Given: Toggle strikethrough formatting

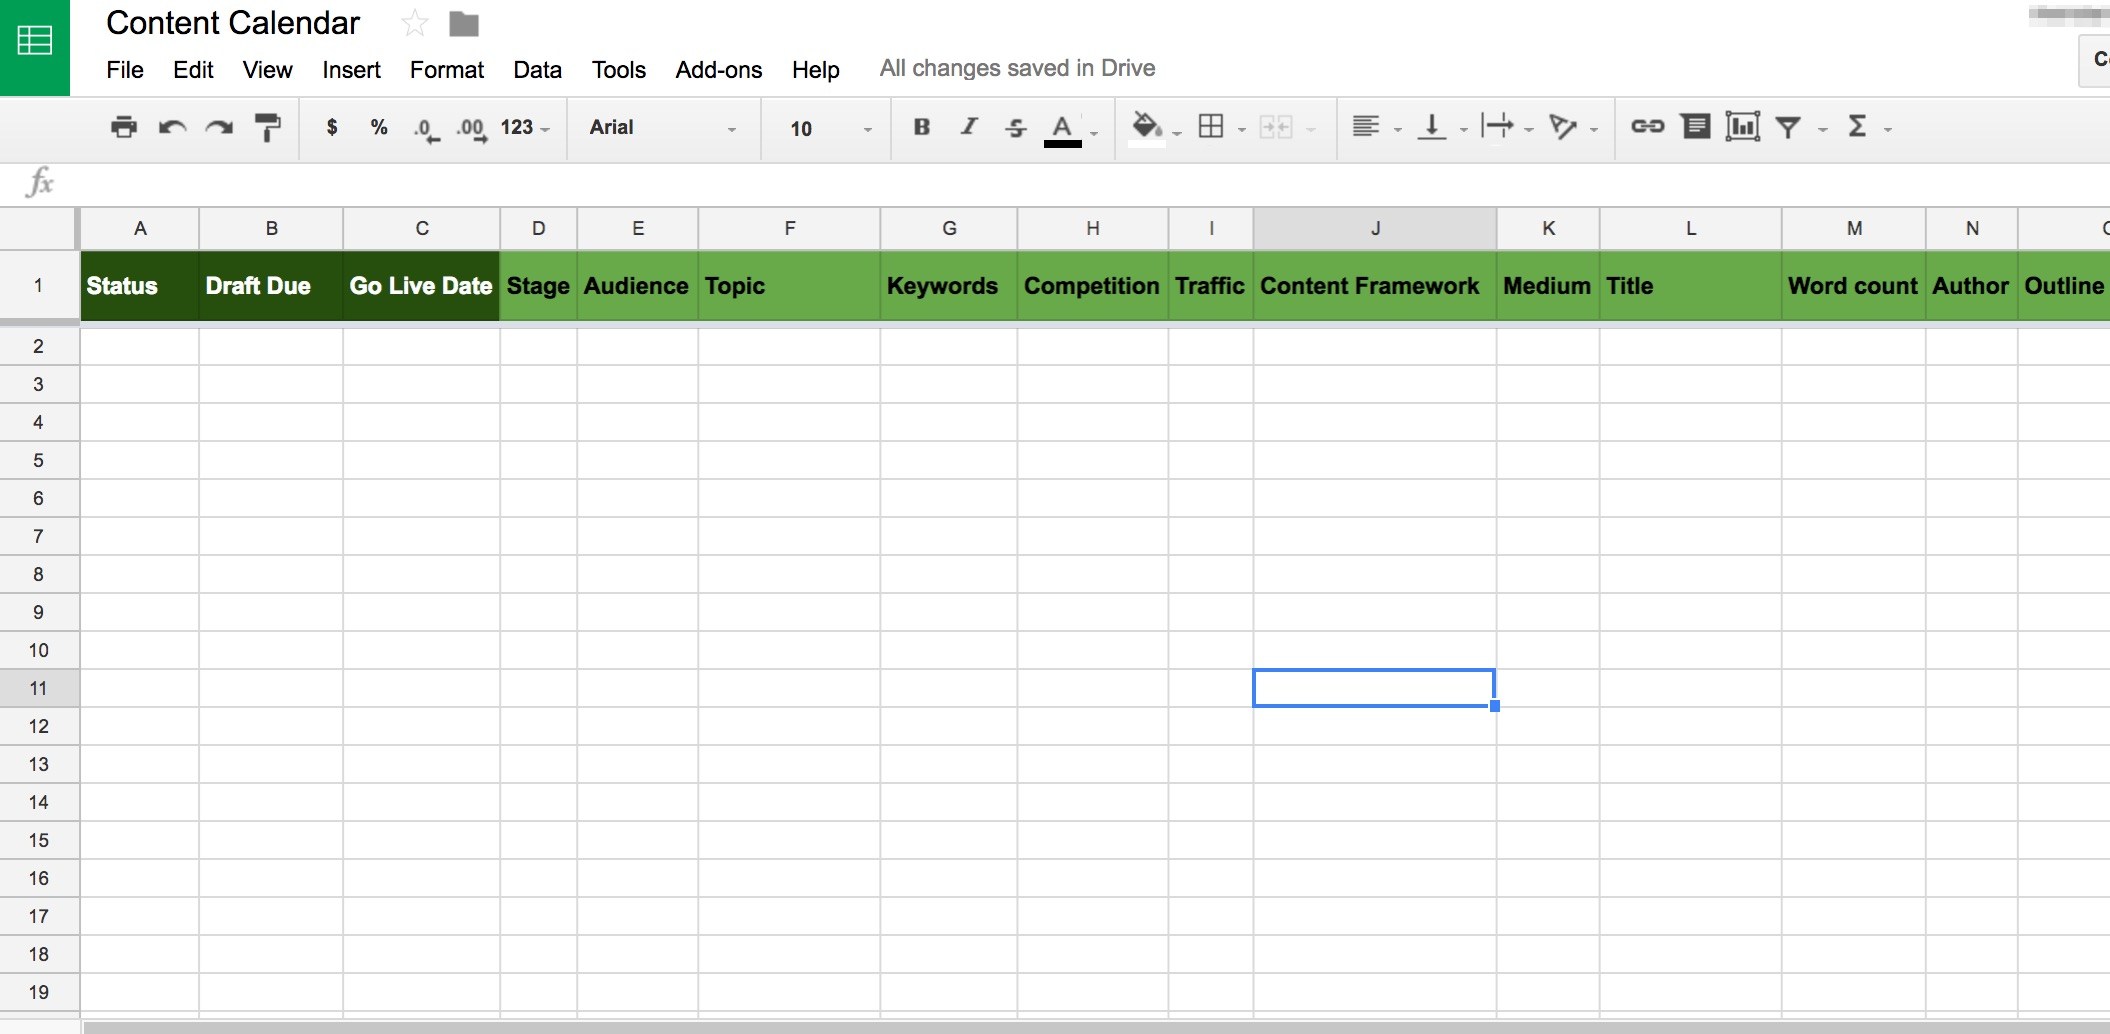Looking at the screenshot, I should [x=1016, y=127].
